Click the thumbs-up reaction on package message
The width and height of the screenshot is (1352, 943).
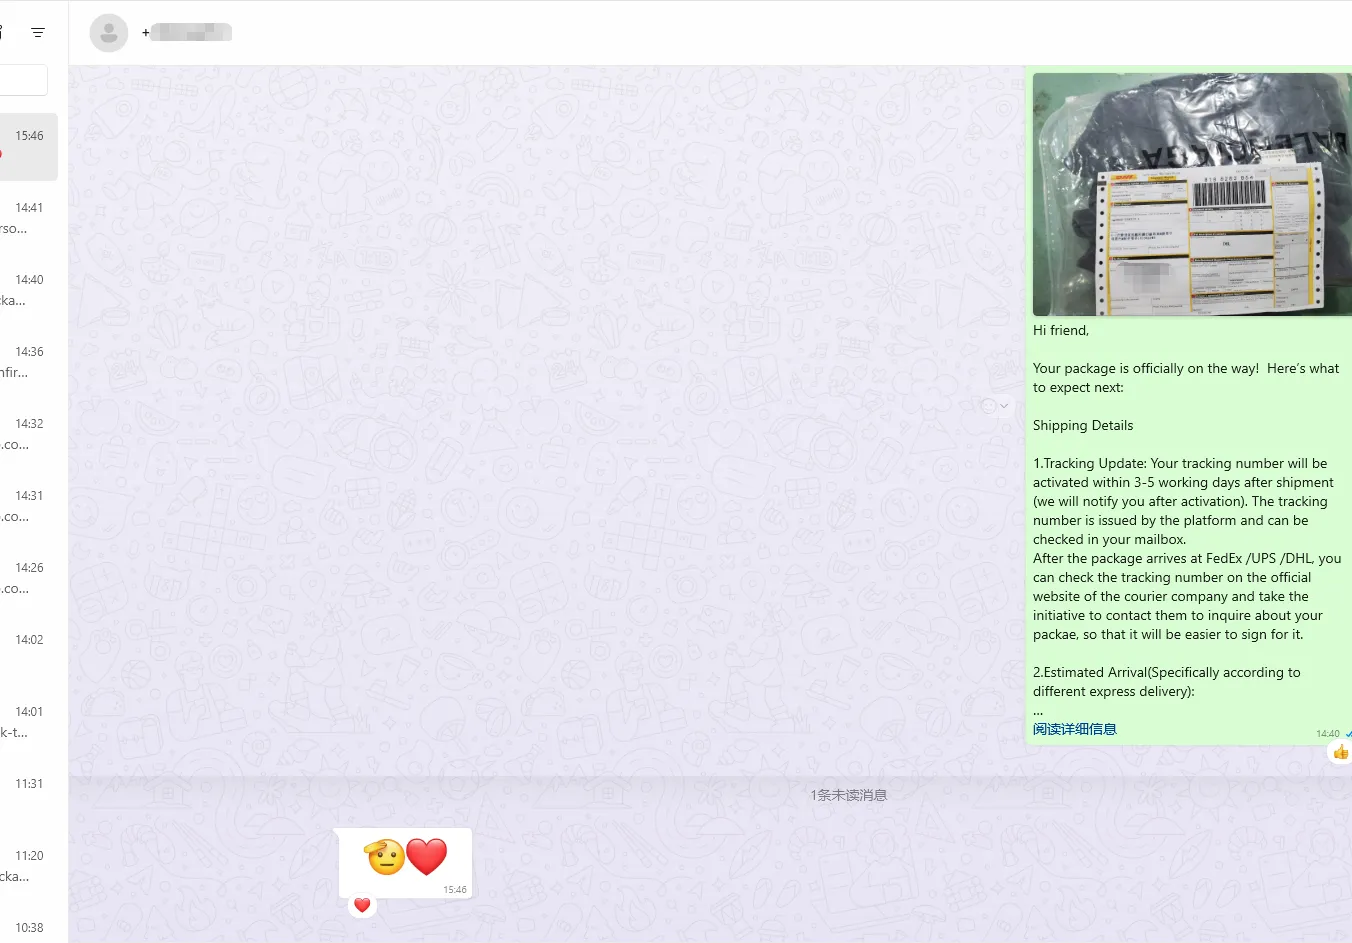point(1340,752)
